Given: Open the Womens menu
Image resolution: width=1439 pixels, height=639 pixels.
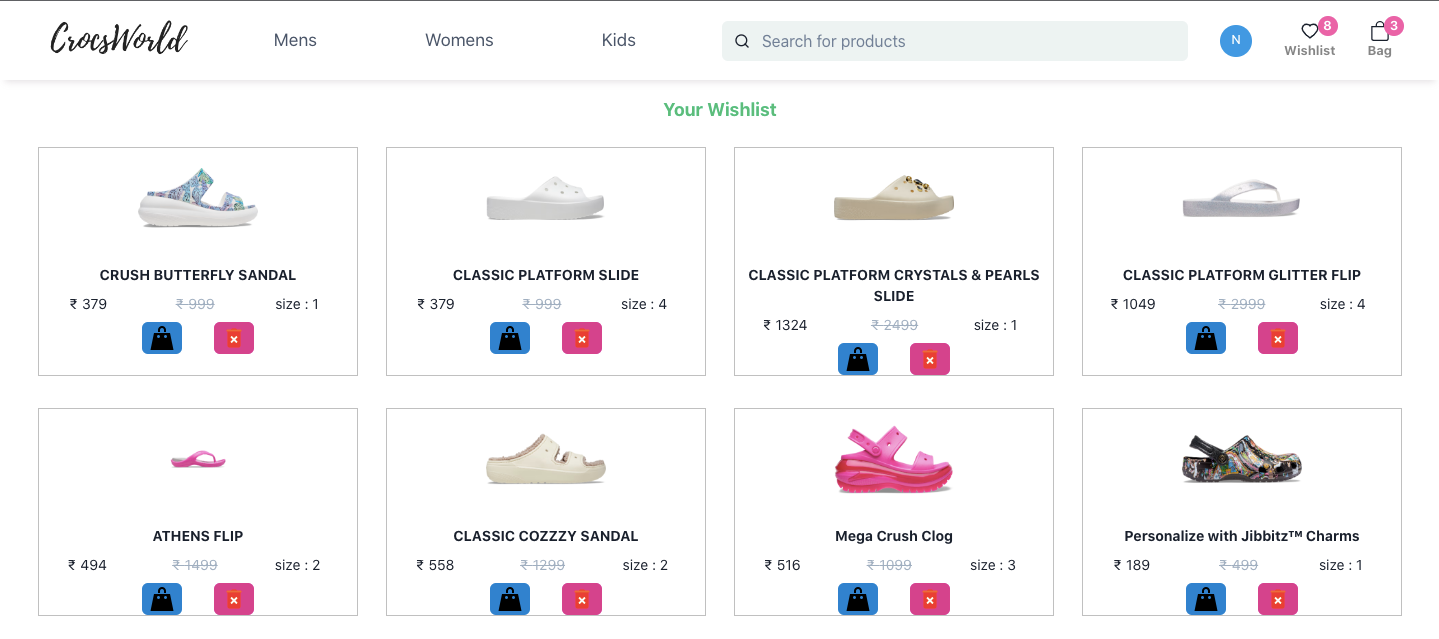Looking at the screenshot, I should [459, 40].
